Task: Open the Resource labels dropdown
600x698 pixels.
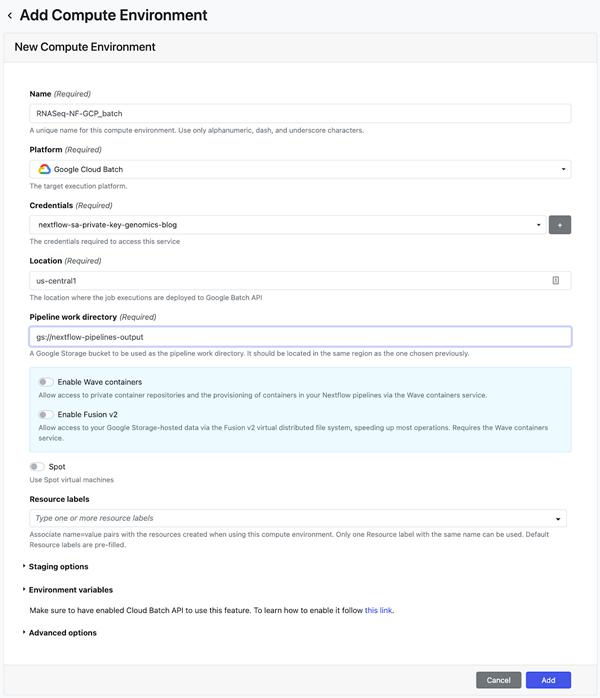Action: tap(557, 518)
